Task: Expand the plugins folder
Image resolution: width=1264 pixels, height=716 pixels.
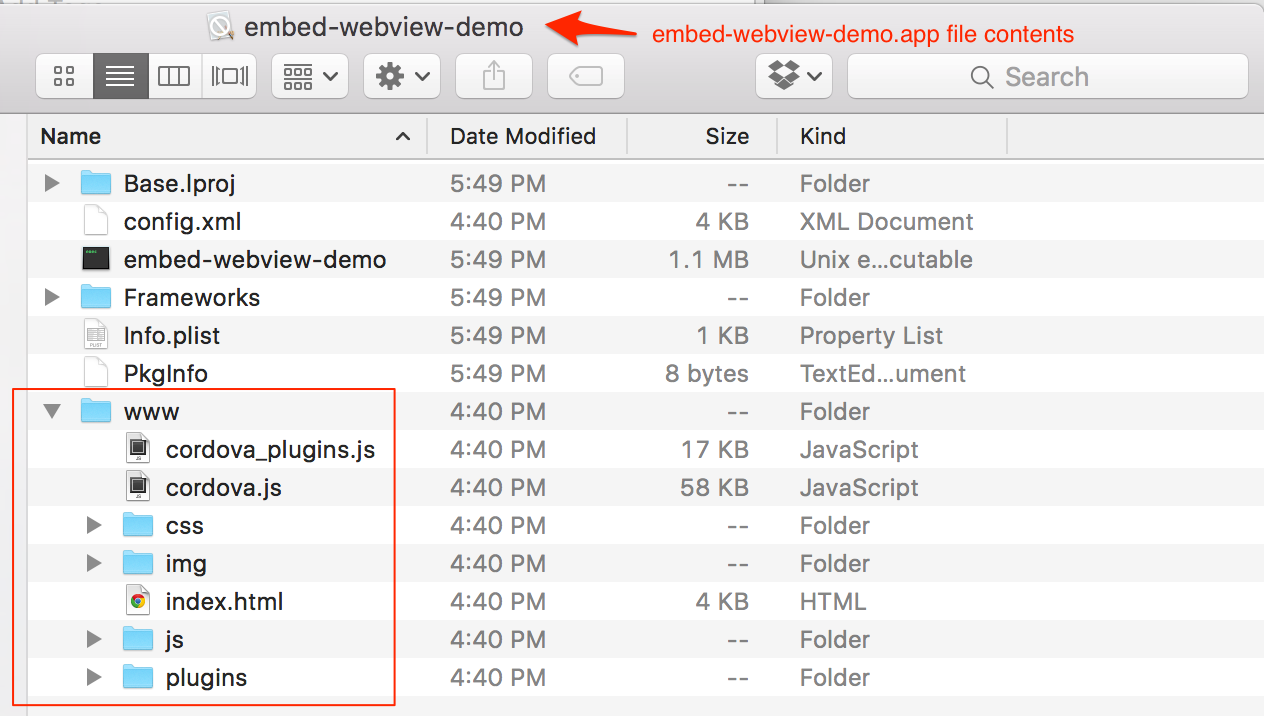Action: (94, 677)
